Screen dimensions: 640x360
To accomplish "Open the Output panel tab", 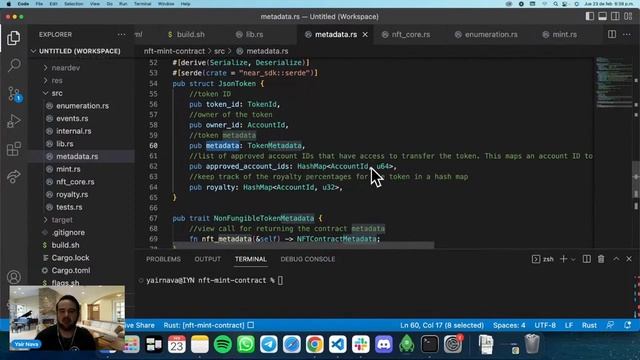I will 207,259.
